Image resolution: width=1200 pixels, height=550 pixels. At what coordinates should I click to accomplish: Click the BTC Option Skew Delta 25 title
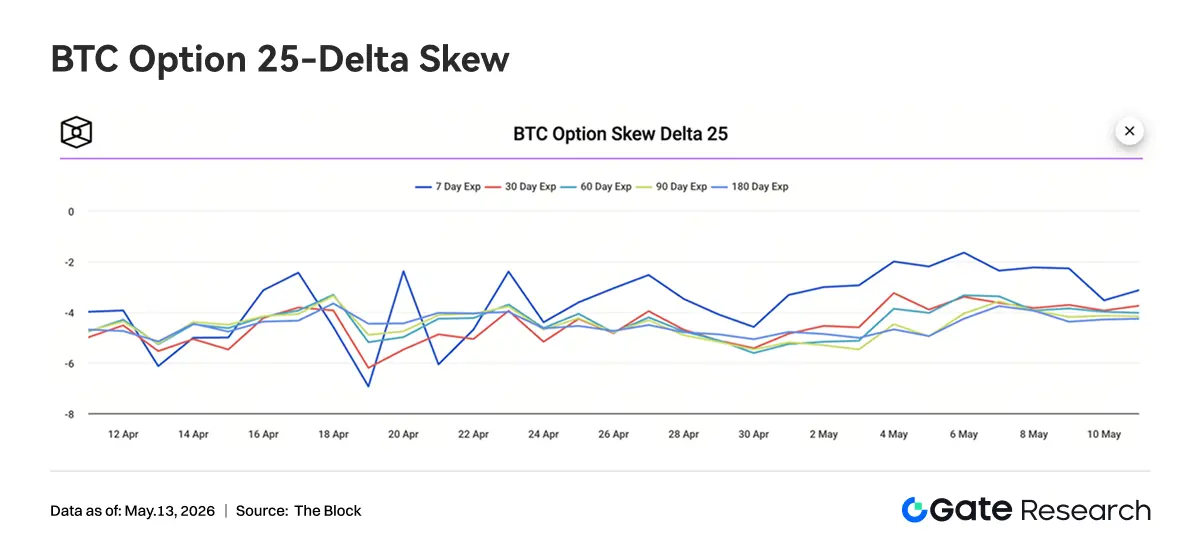tap(620, 133)
